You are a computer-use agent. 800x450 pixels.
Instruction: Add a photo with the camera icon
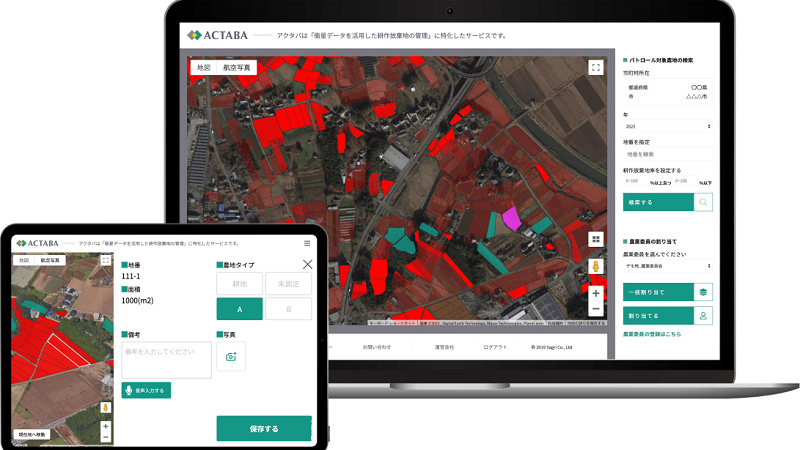[231, 357]
